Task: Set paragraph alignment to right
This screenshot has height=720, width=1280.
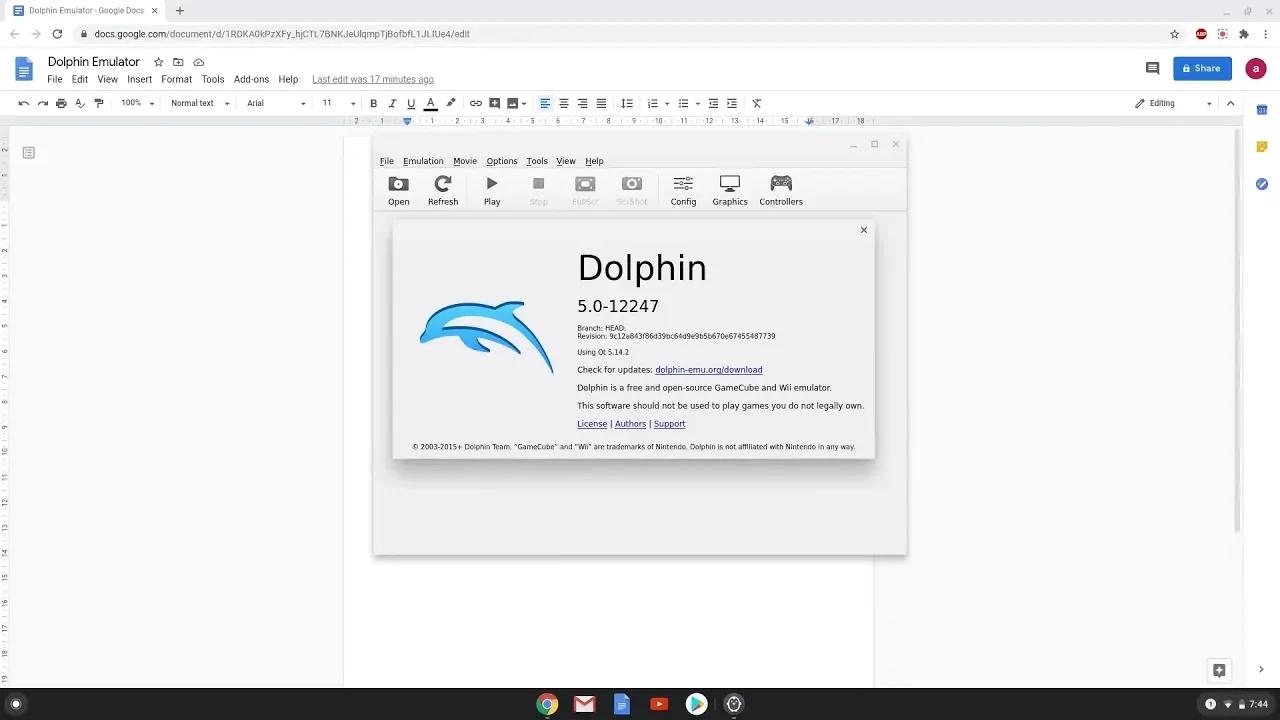Action: [583, 103]
